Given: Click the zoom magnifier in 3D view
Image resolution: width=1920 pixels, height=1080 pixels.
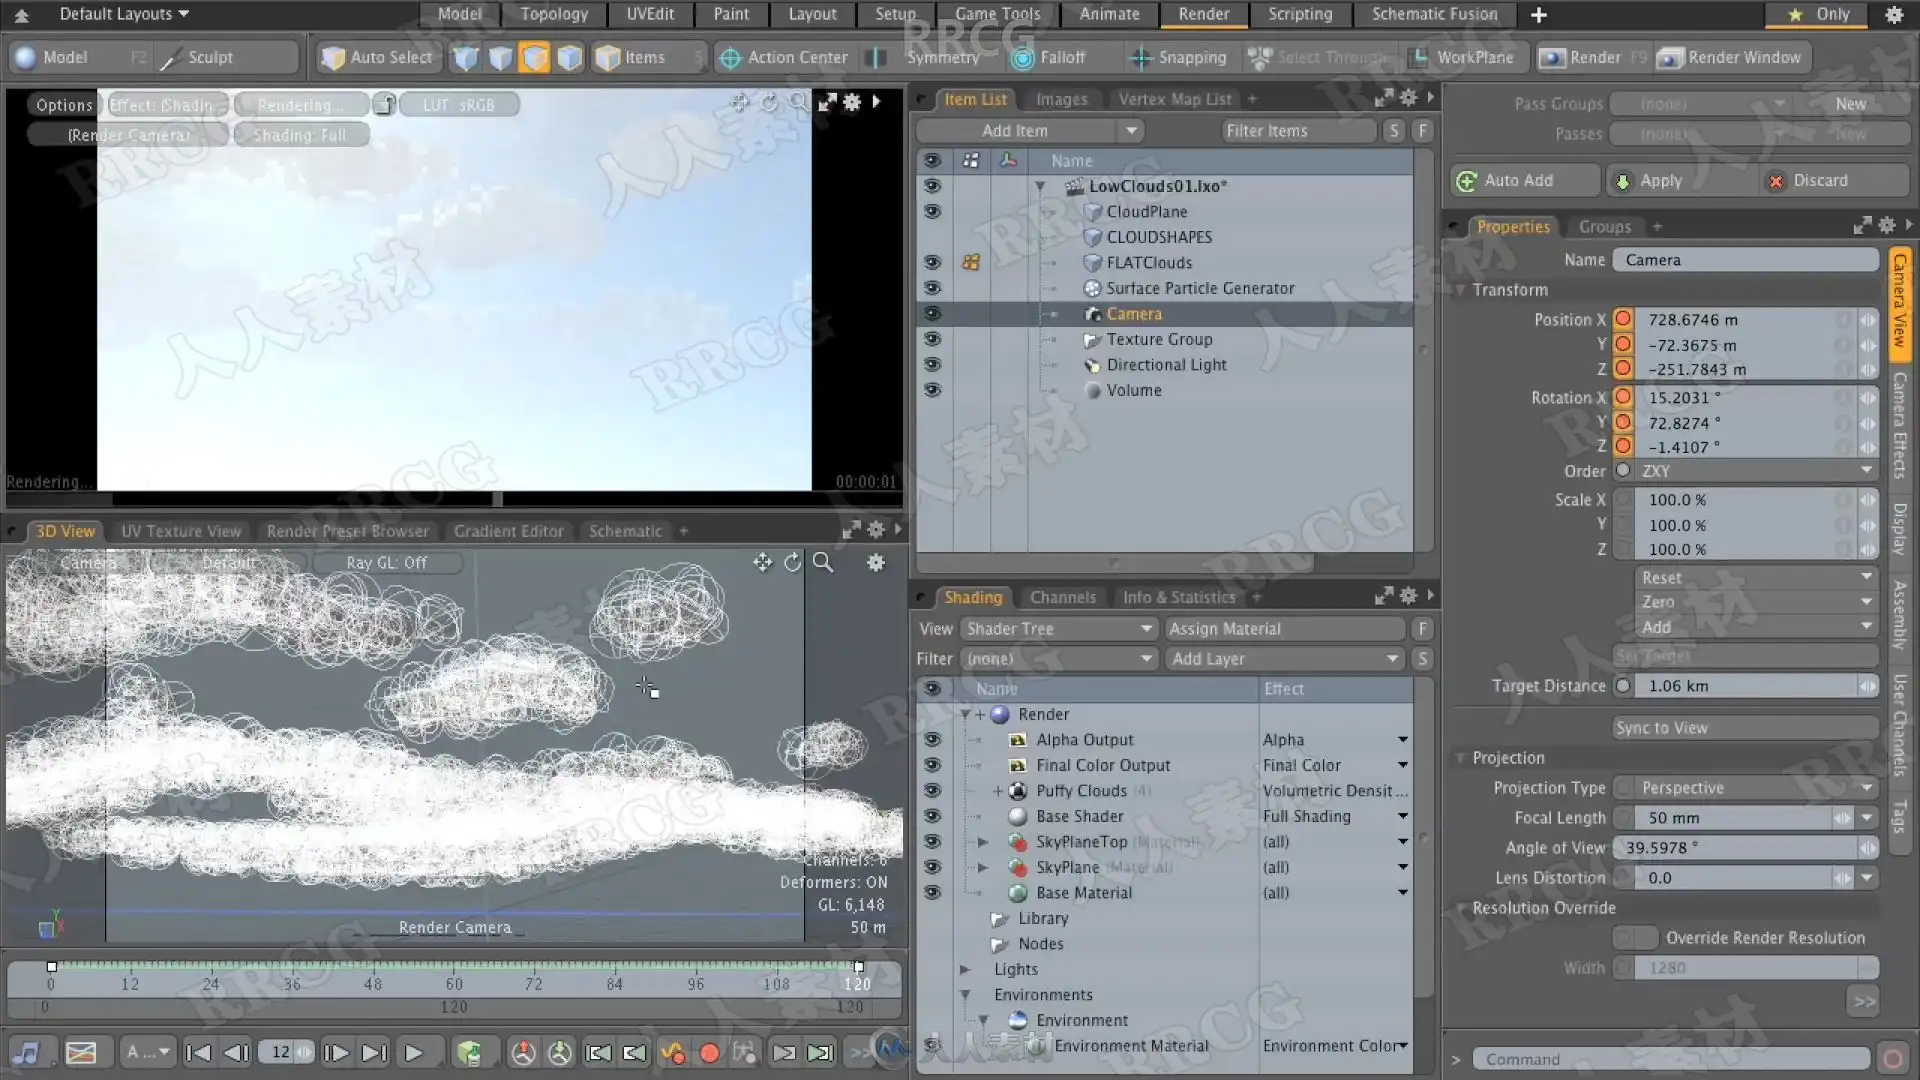Looking at the screenshot, I should (823, 563).
